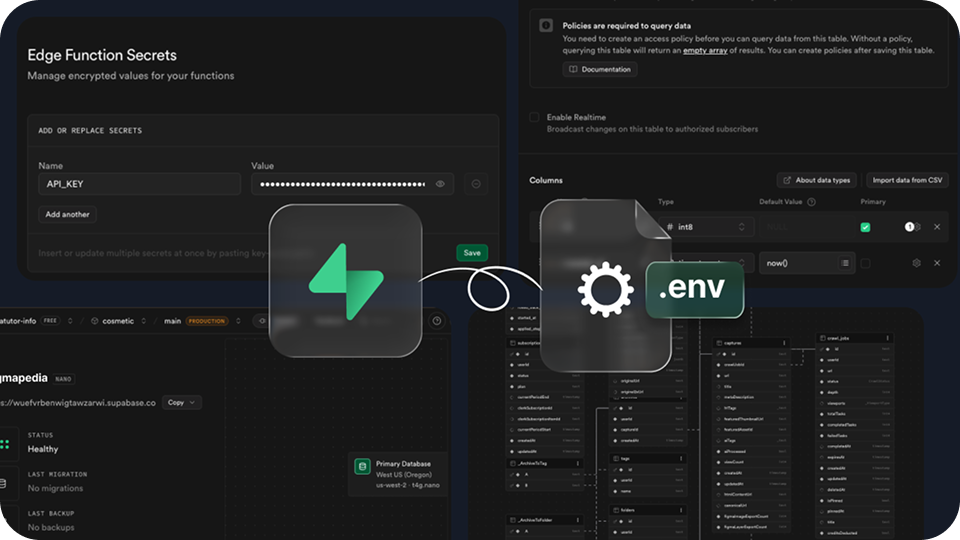Expand the main PRODUCTION branch switcher

click(238, 321)
